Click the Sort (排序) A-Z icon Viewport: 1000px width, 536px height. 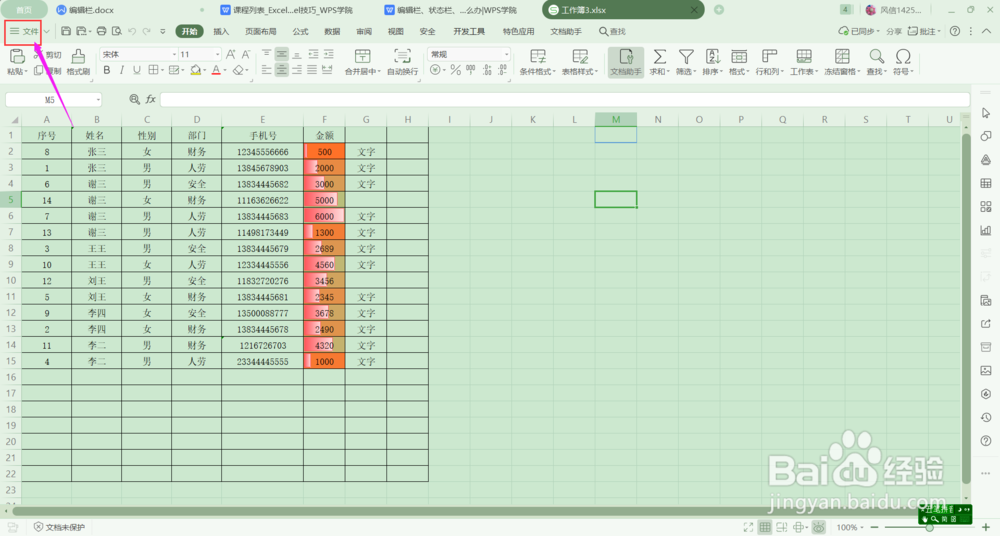point(712,57)
